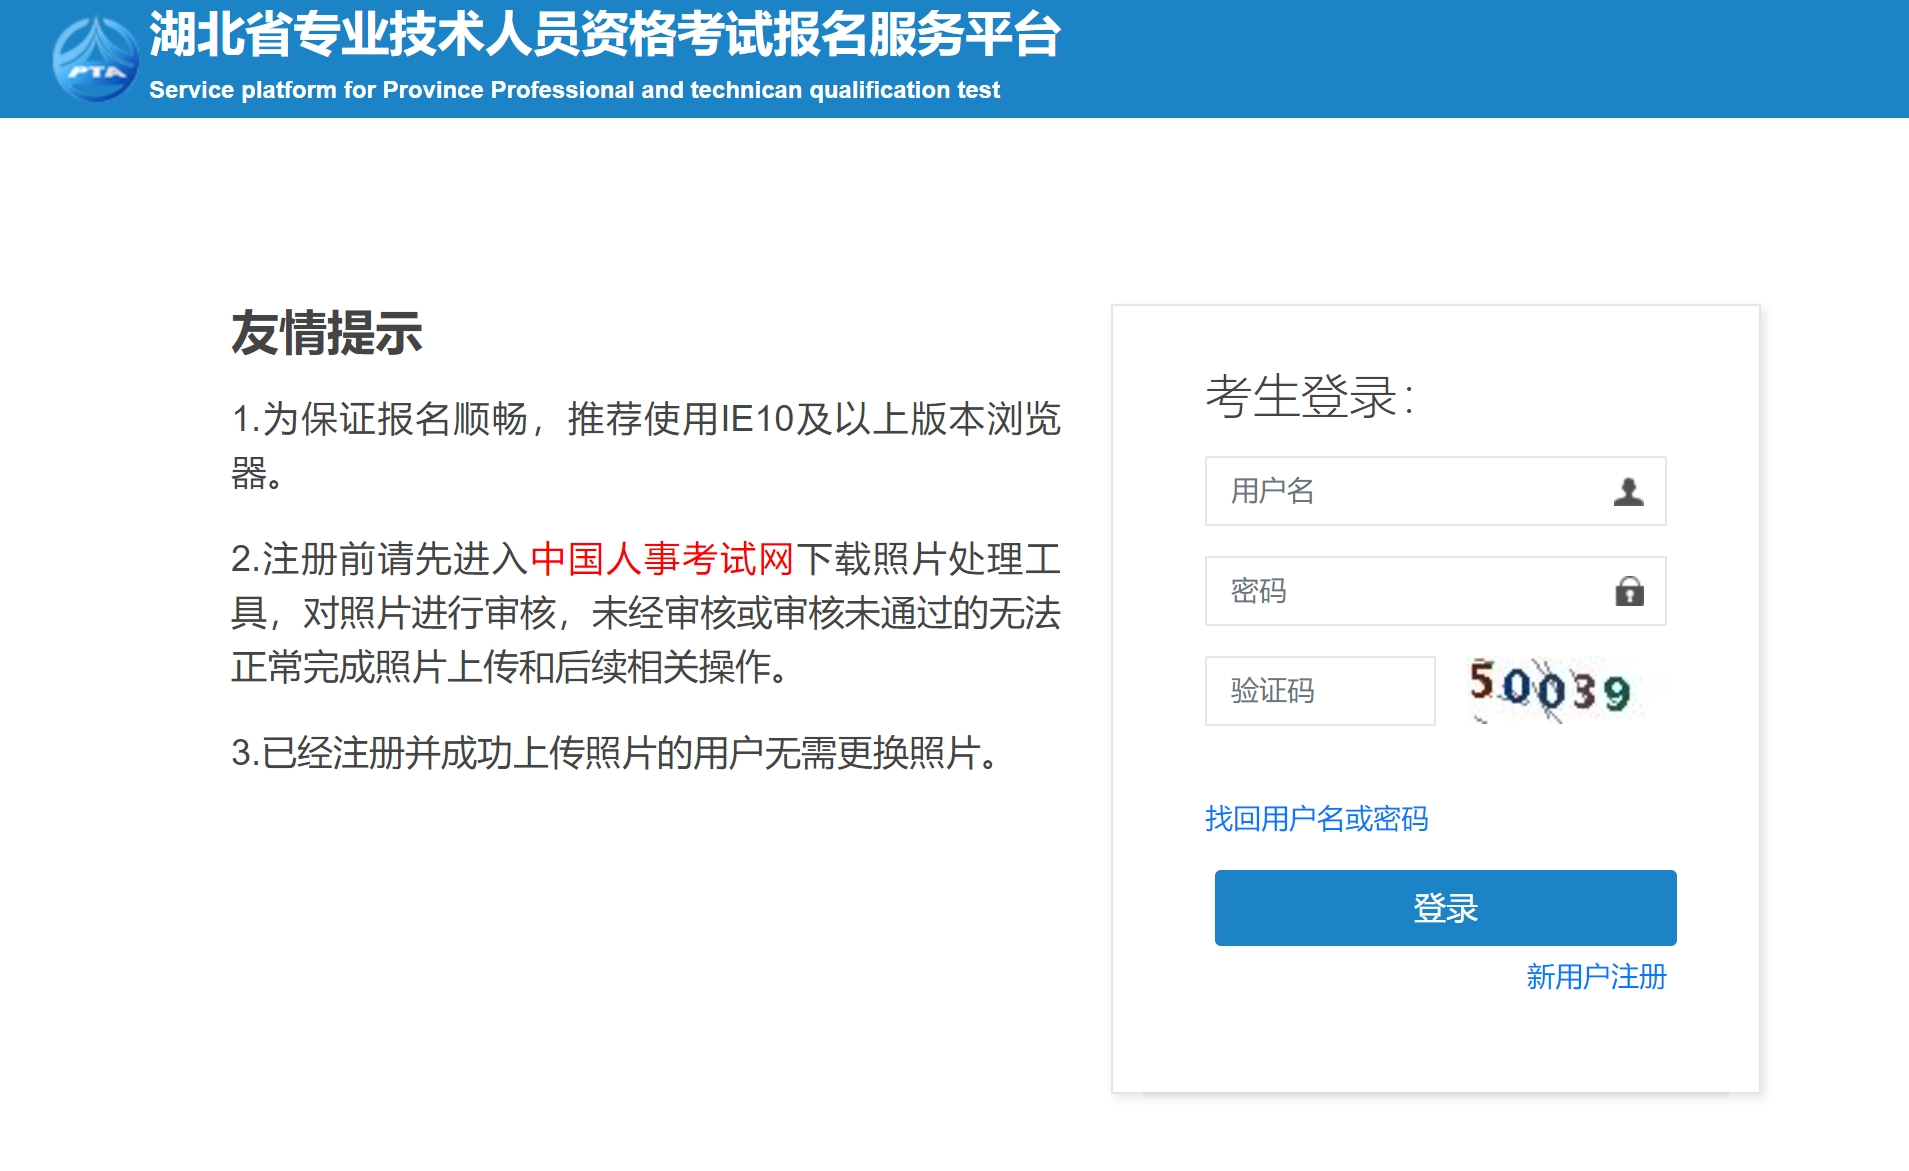Open the red 中国人事考试网 link
This screenshot has width=1909, height=1171.
tap(662, 559)
